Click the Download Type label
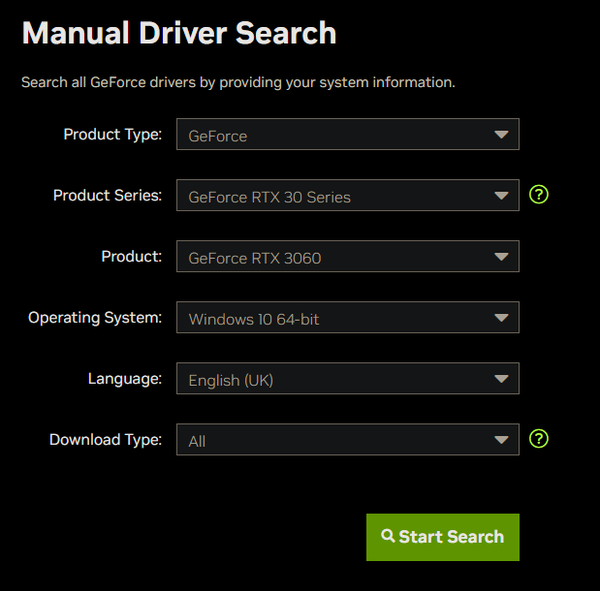Image resolution: width=600 pixels, height=591 pixels. (105, 439)
